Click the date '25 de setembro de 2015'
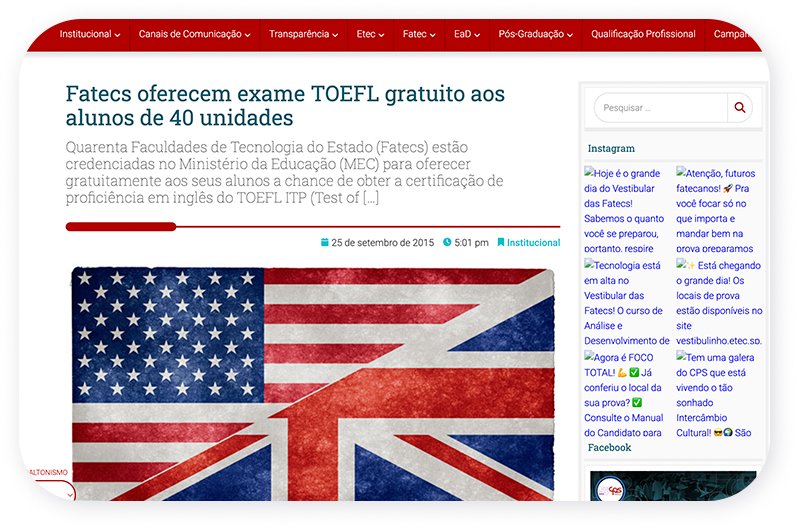 (383, 242)
